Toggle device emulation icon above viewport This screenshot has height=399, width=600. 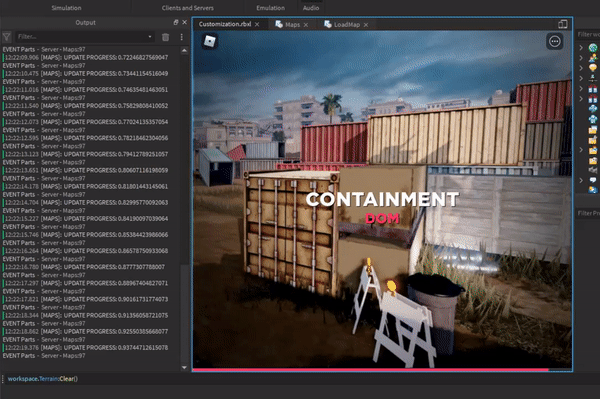(x=562, y=24)
